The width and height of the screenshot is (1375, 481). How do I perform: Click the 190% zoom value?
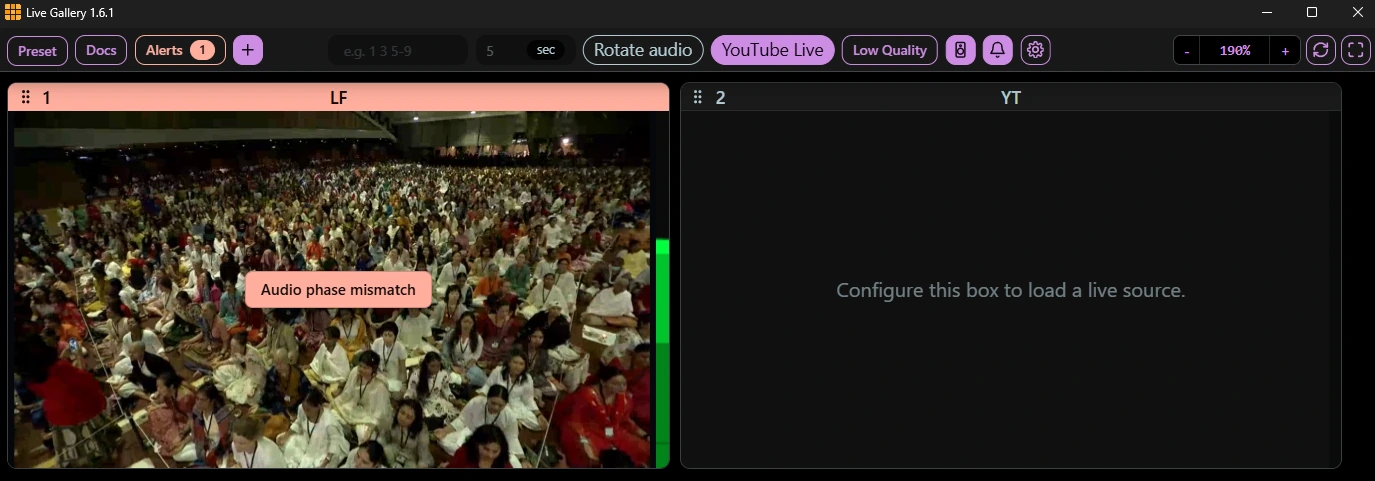click(1235, 50)
